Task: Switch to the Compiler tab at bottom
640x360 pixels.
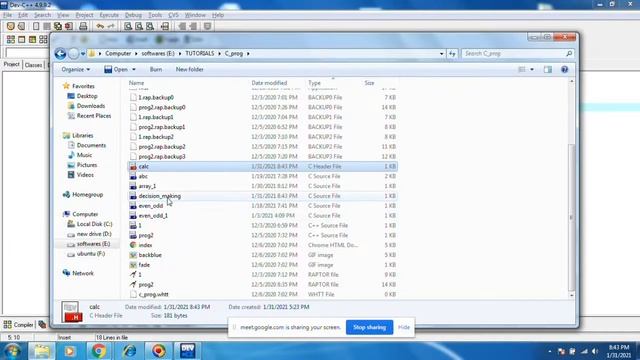Action: pyautogui.click(x=18, y=325)
